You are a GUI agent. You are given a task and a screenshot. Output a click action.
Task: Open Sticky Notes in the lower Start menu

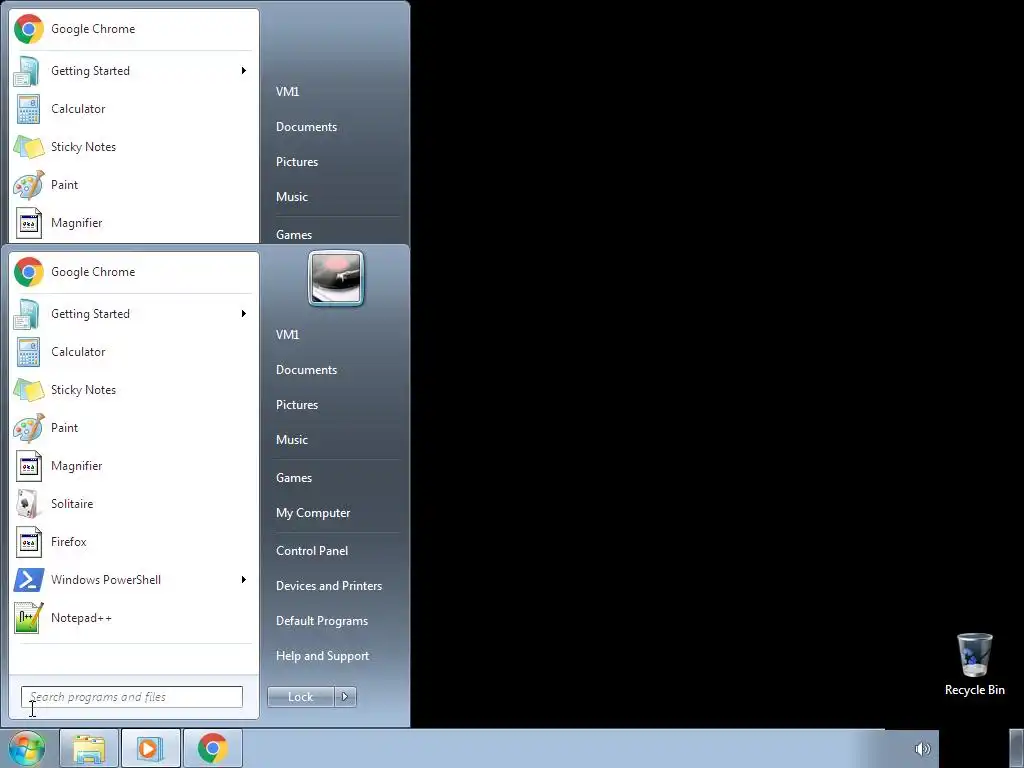tap(133, 389)
